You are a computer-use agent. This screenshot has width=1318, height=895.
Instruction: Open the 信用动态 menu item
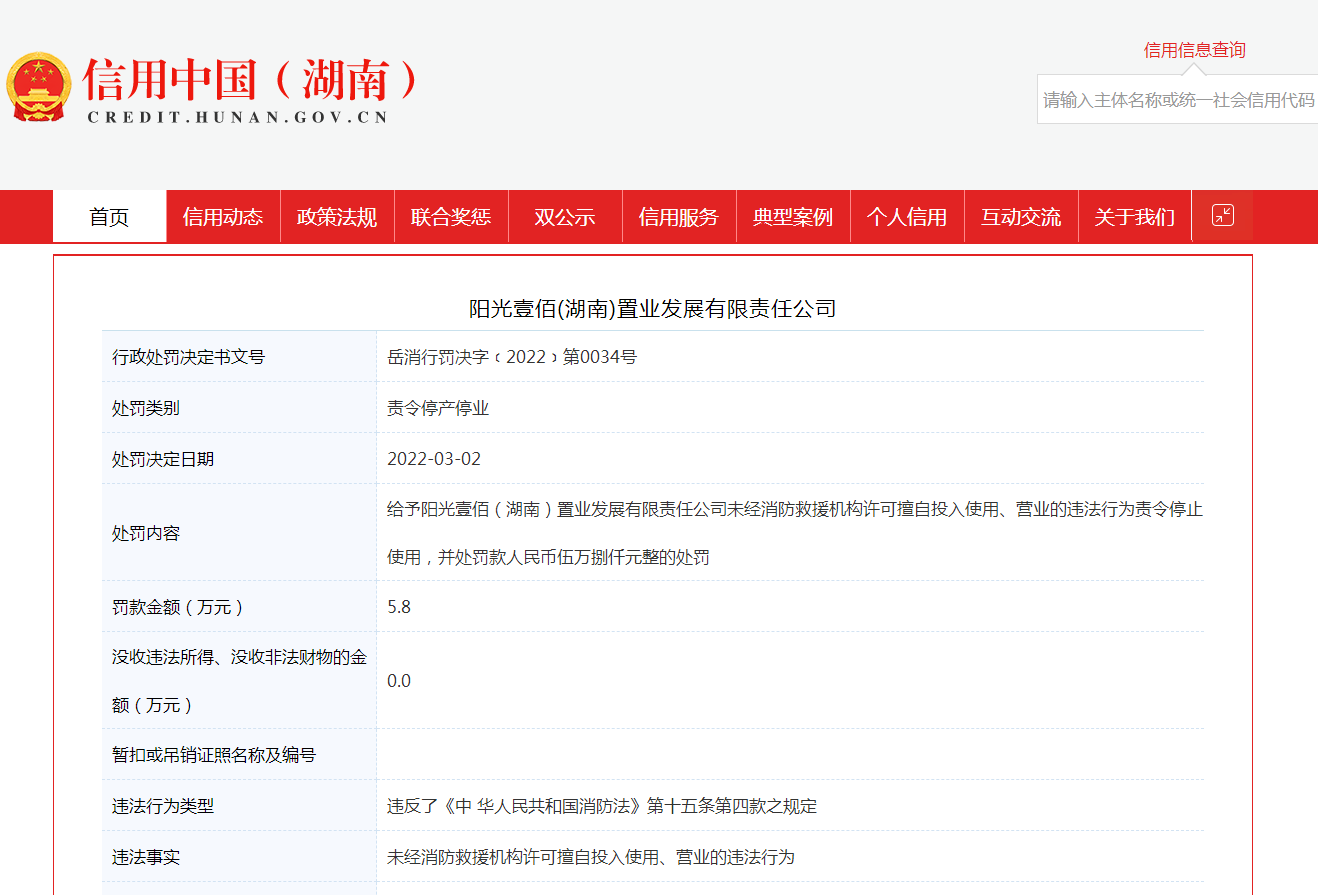coord(223,217)
